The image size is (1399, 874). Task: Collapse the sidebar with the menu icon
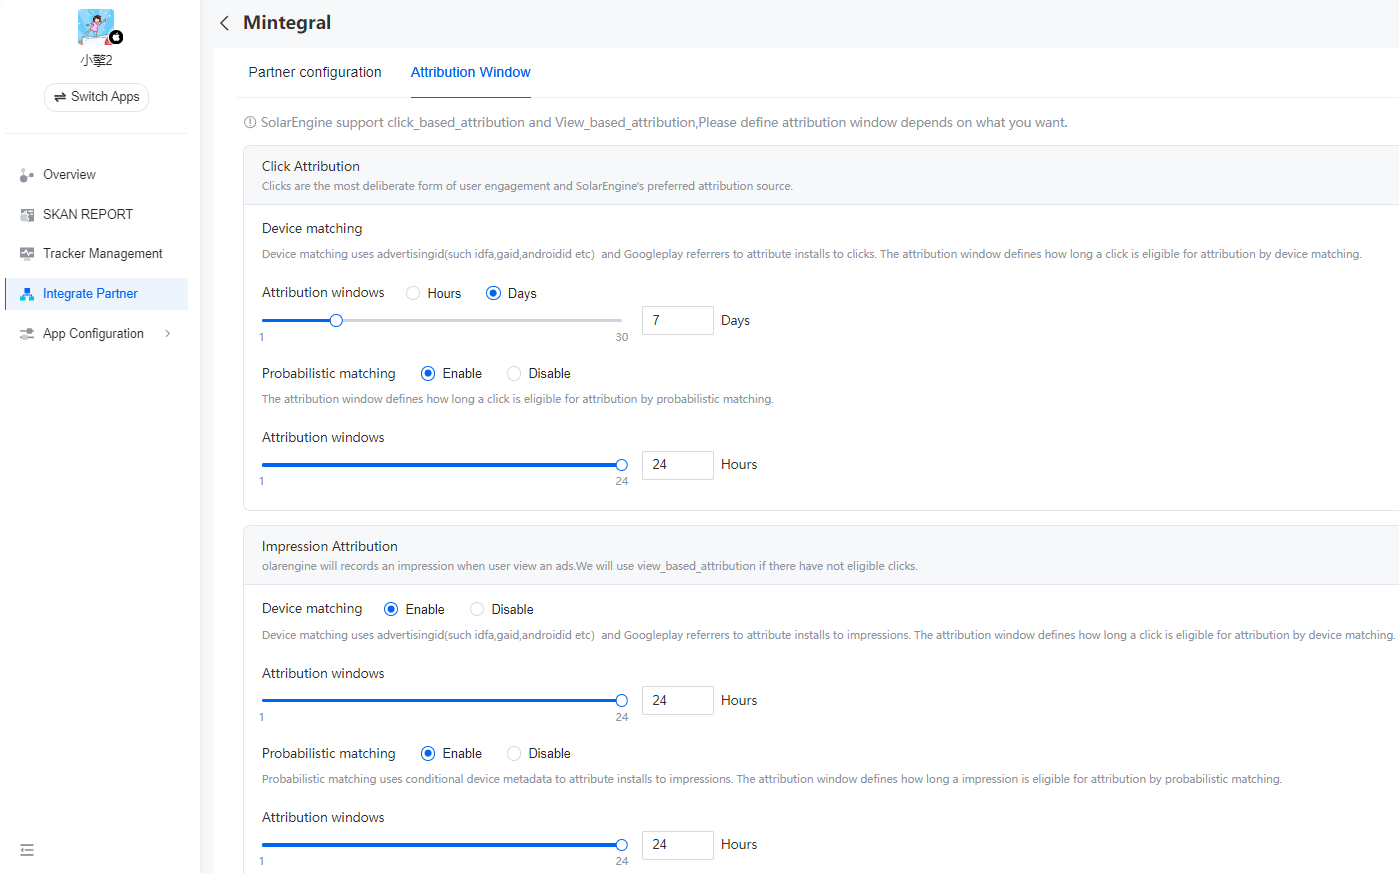(27, 850)
